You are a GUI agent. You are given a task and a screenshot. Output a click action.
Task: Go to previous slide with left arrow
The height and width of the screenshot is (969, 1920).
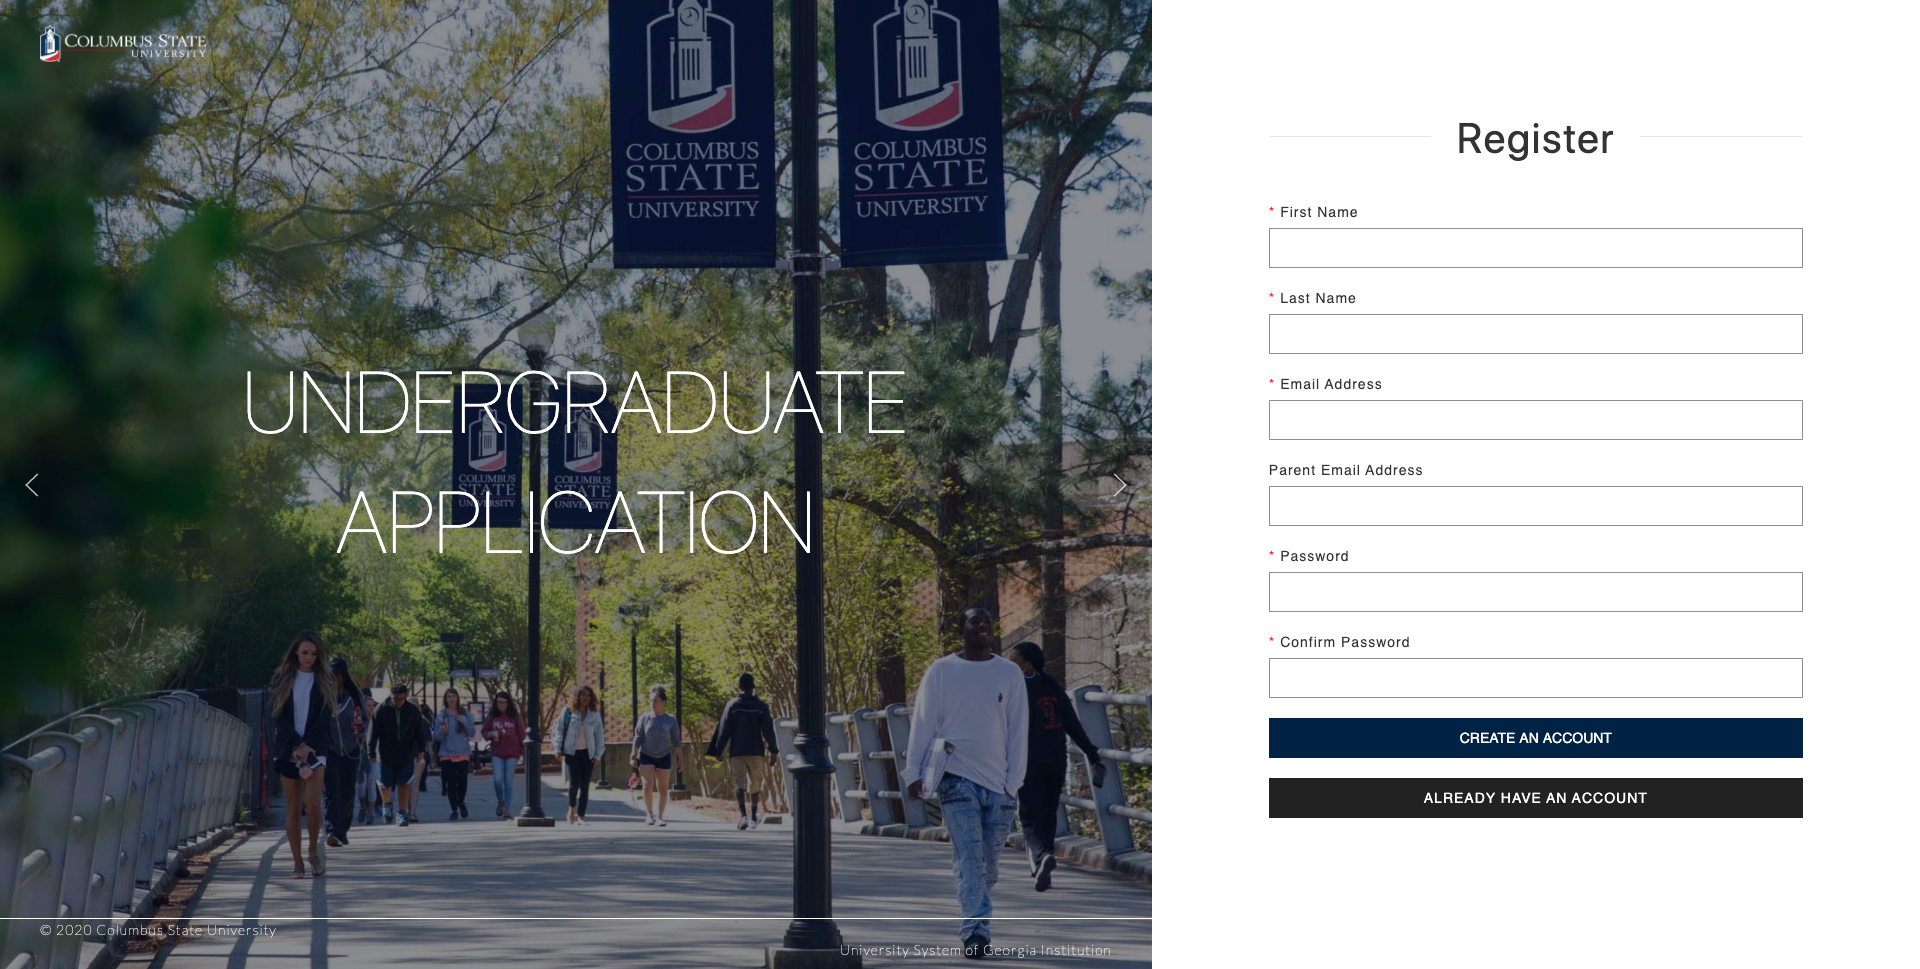pos(32,485)
